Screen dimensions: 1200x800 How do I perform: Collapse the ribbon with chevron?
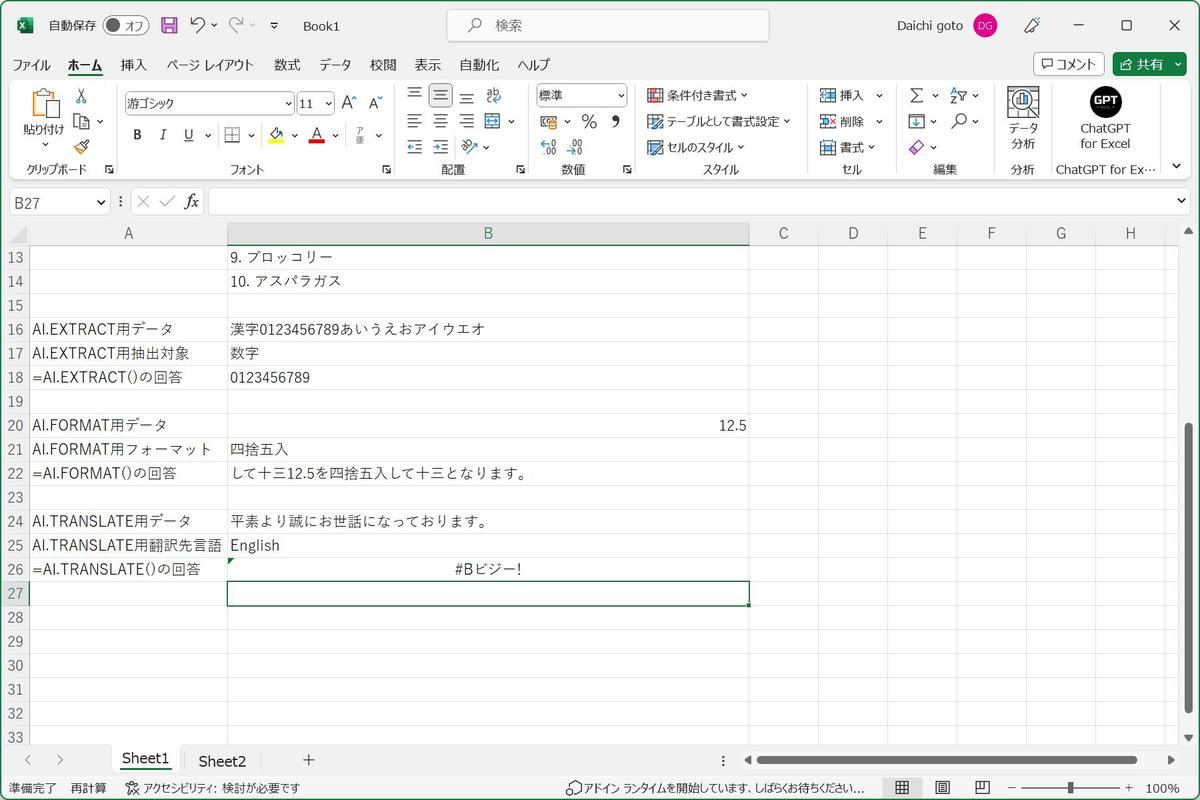tap(1177, 166)
